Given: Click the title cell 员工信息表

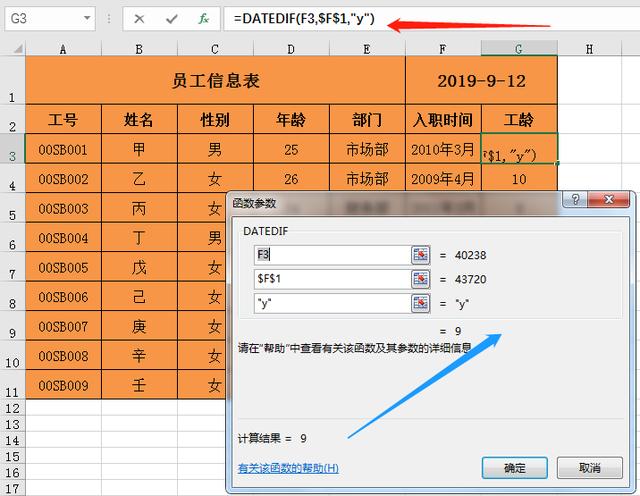Looking at the screenshot, I should pyautogui.click(x=215, y=80).
